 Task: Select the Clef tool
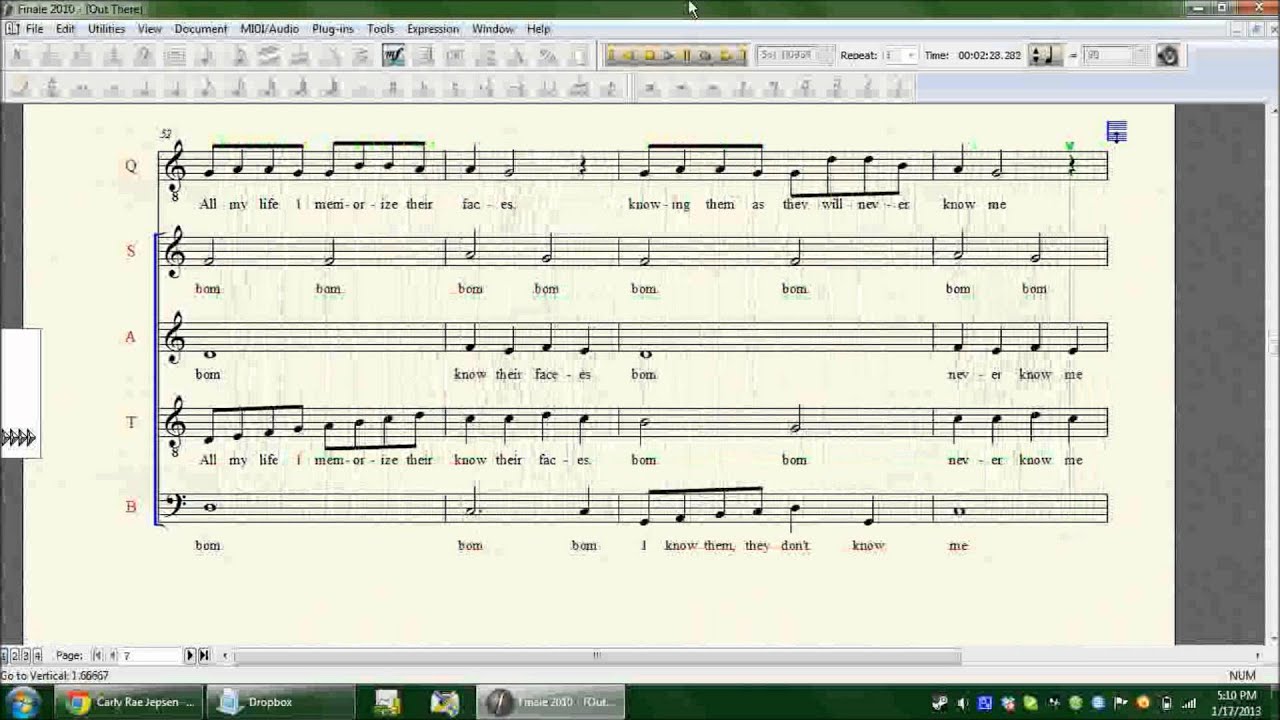(143, 56)
